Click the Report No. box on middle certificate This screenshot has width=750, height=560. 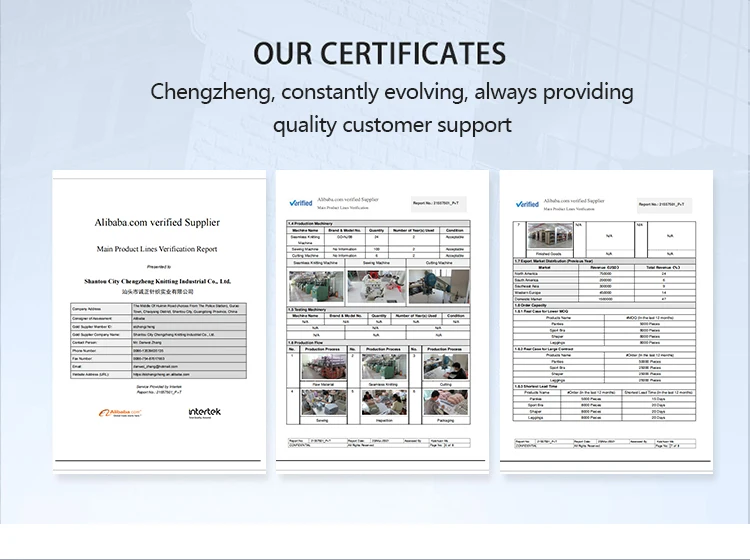point(437,204)
